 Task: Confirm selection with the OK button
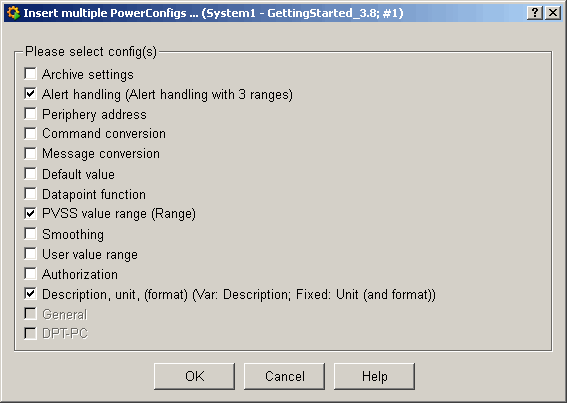tap(195, 376)
